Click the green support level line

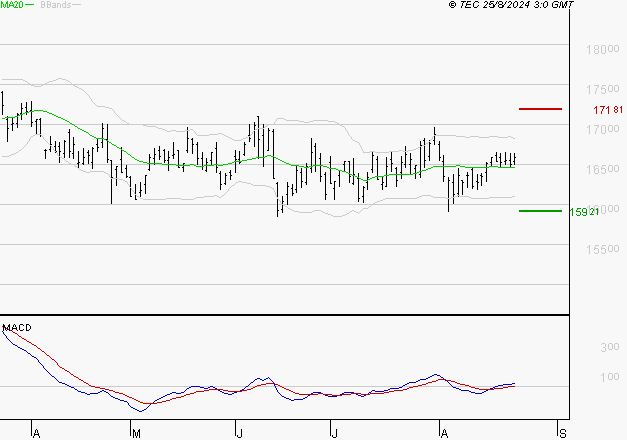tap(540, 211)
